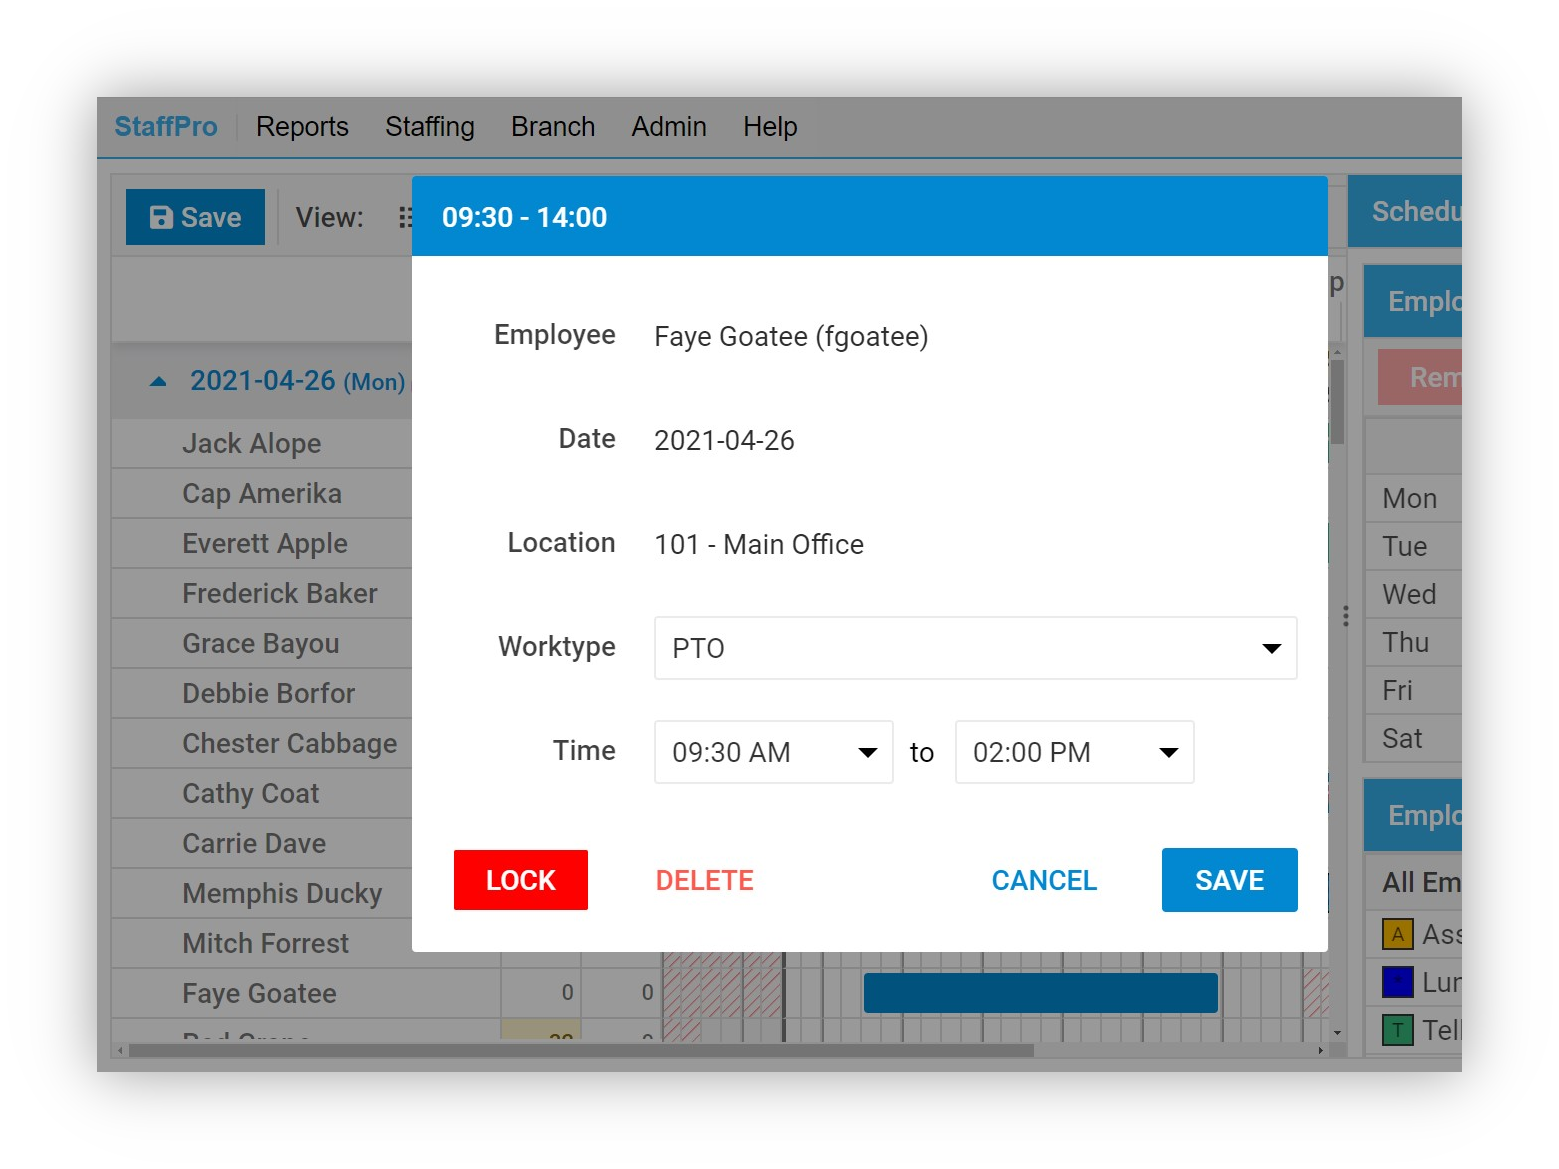Image resolution: width=1559 pixels, height=1169 pixels.
Task: Click Sat in the right panel day list
Action: point(1412,738)
